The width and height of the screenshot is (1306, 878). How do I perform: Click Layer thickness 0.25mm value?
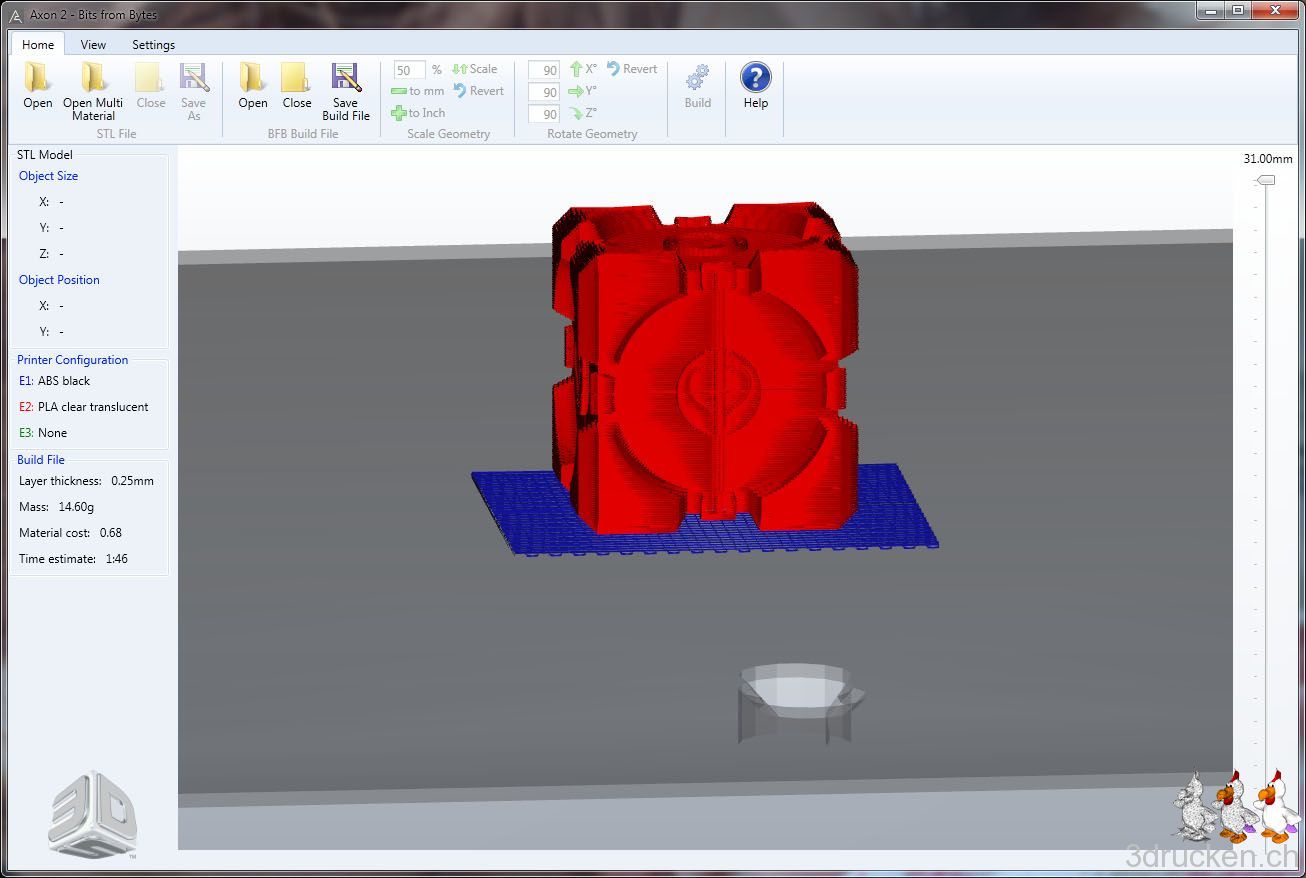pos(132,481)
